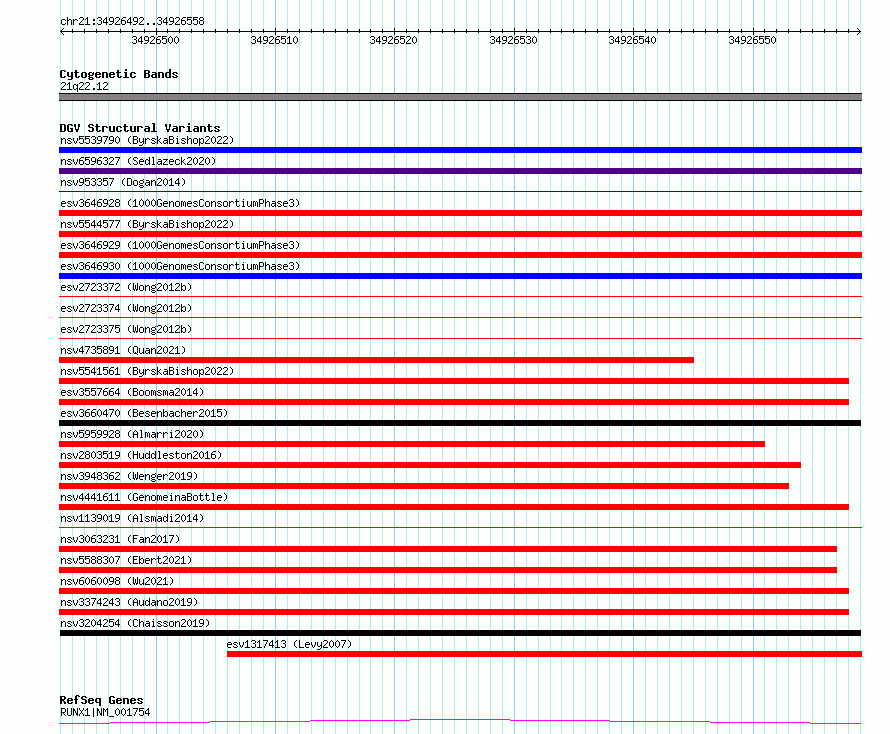Click the left arrow on the coordinate ruler
The width and height of the screenshot is (890, 734).
(x=62, y=32)
